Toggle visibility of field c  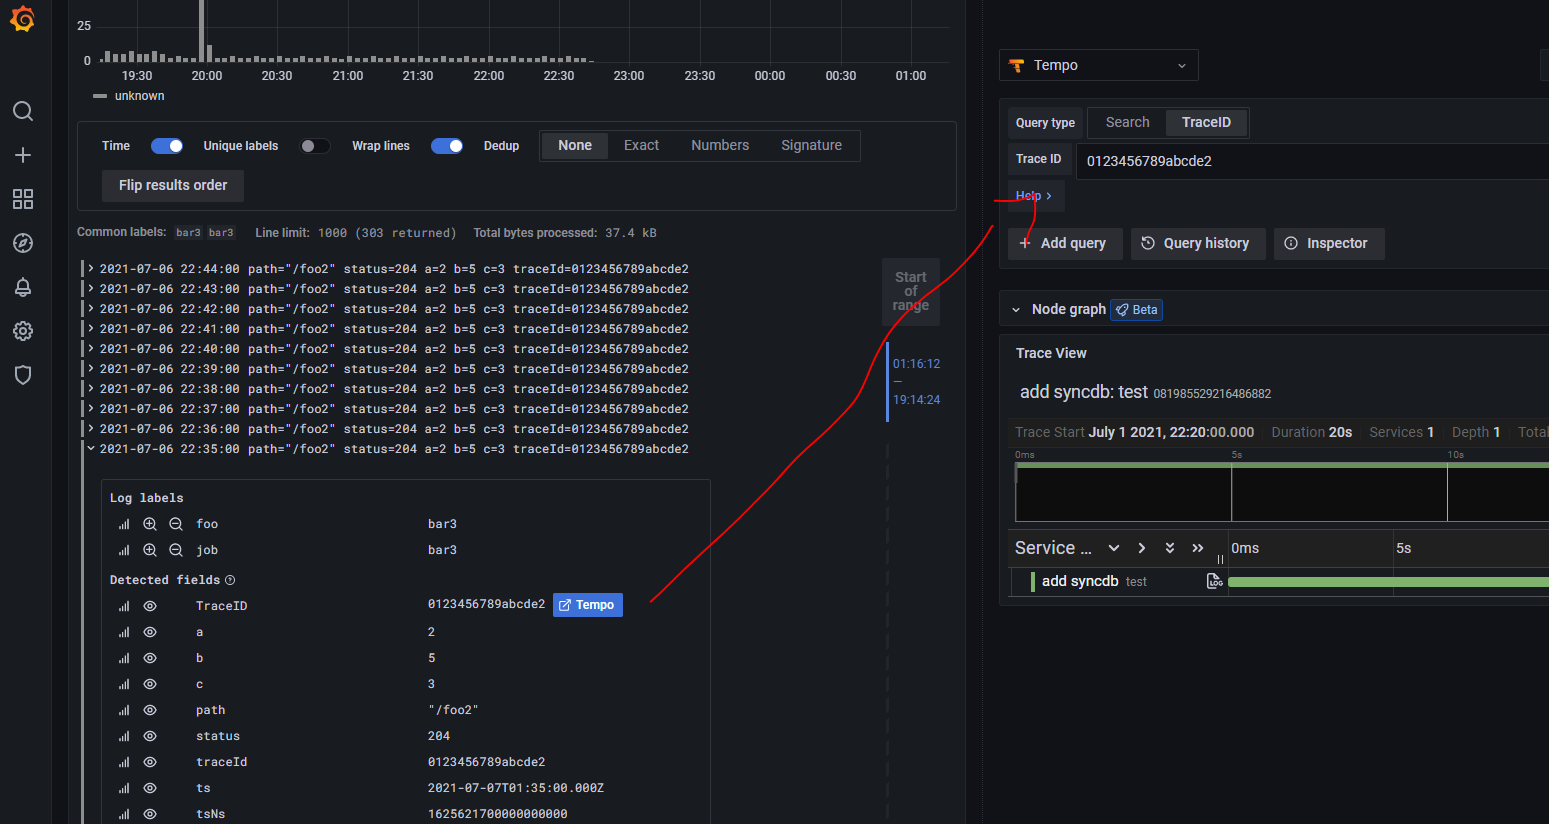[x=150, y=684]
